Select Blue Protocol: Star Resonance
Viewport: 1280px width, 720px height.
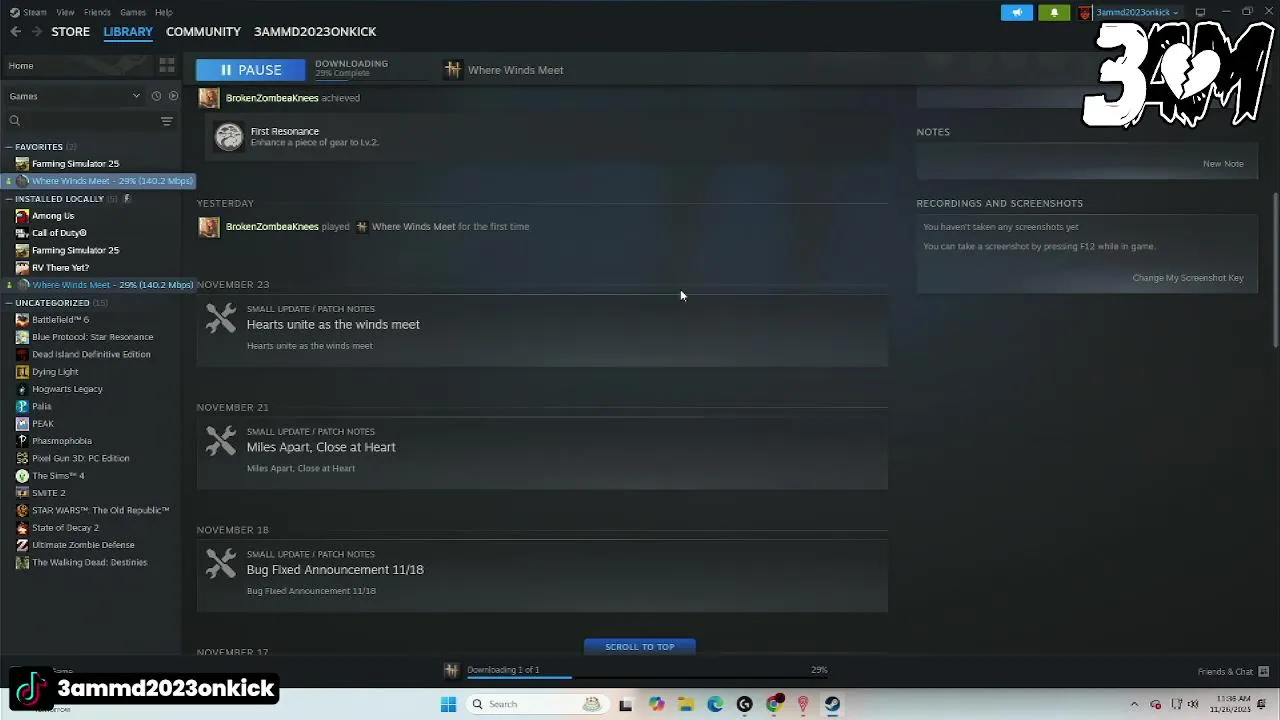(x=92, y=337)
